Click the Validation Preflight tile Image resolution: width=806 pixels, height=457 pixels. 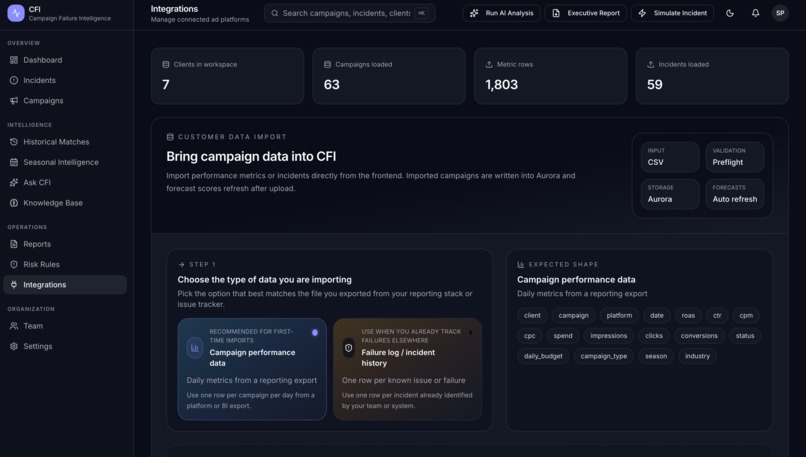(735, 157)
